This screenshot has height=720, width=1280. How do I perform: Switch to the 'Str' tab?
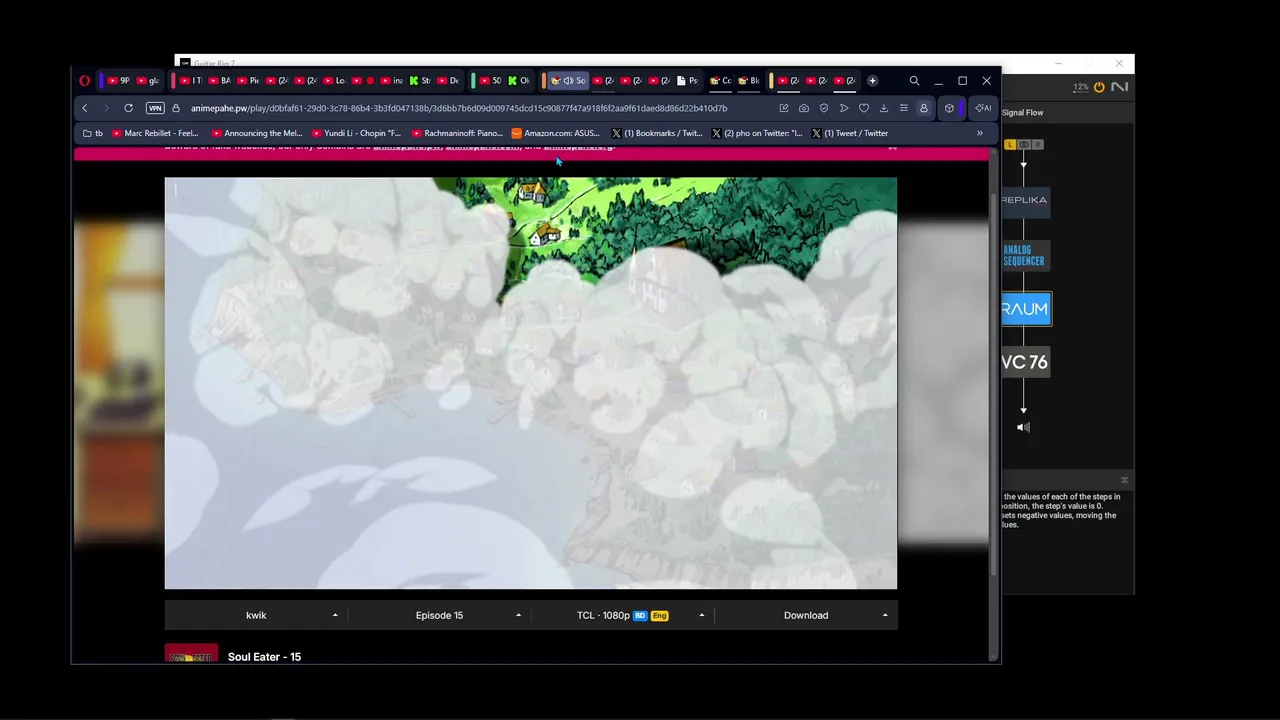[x=419, y=81]
